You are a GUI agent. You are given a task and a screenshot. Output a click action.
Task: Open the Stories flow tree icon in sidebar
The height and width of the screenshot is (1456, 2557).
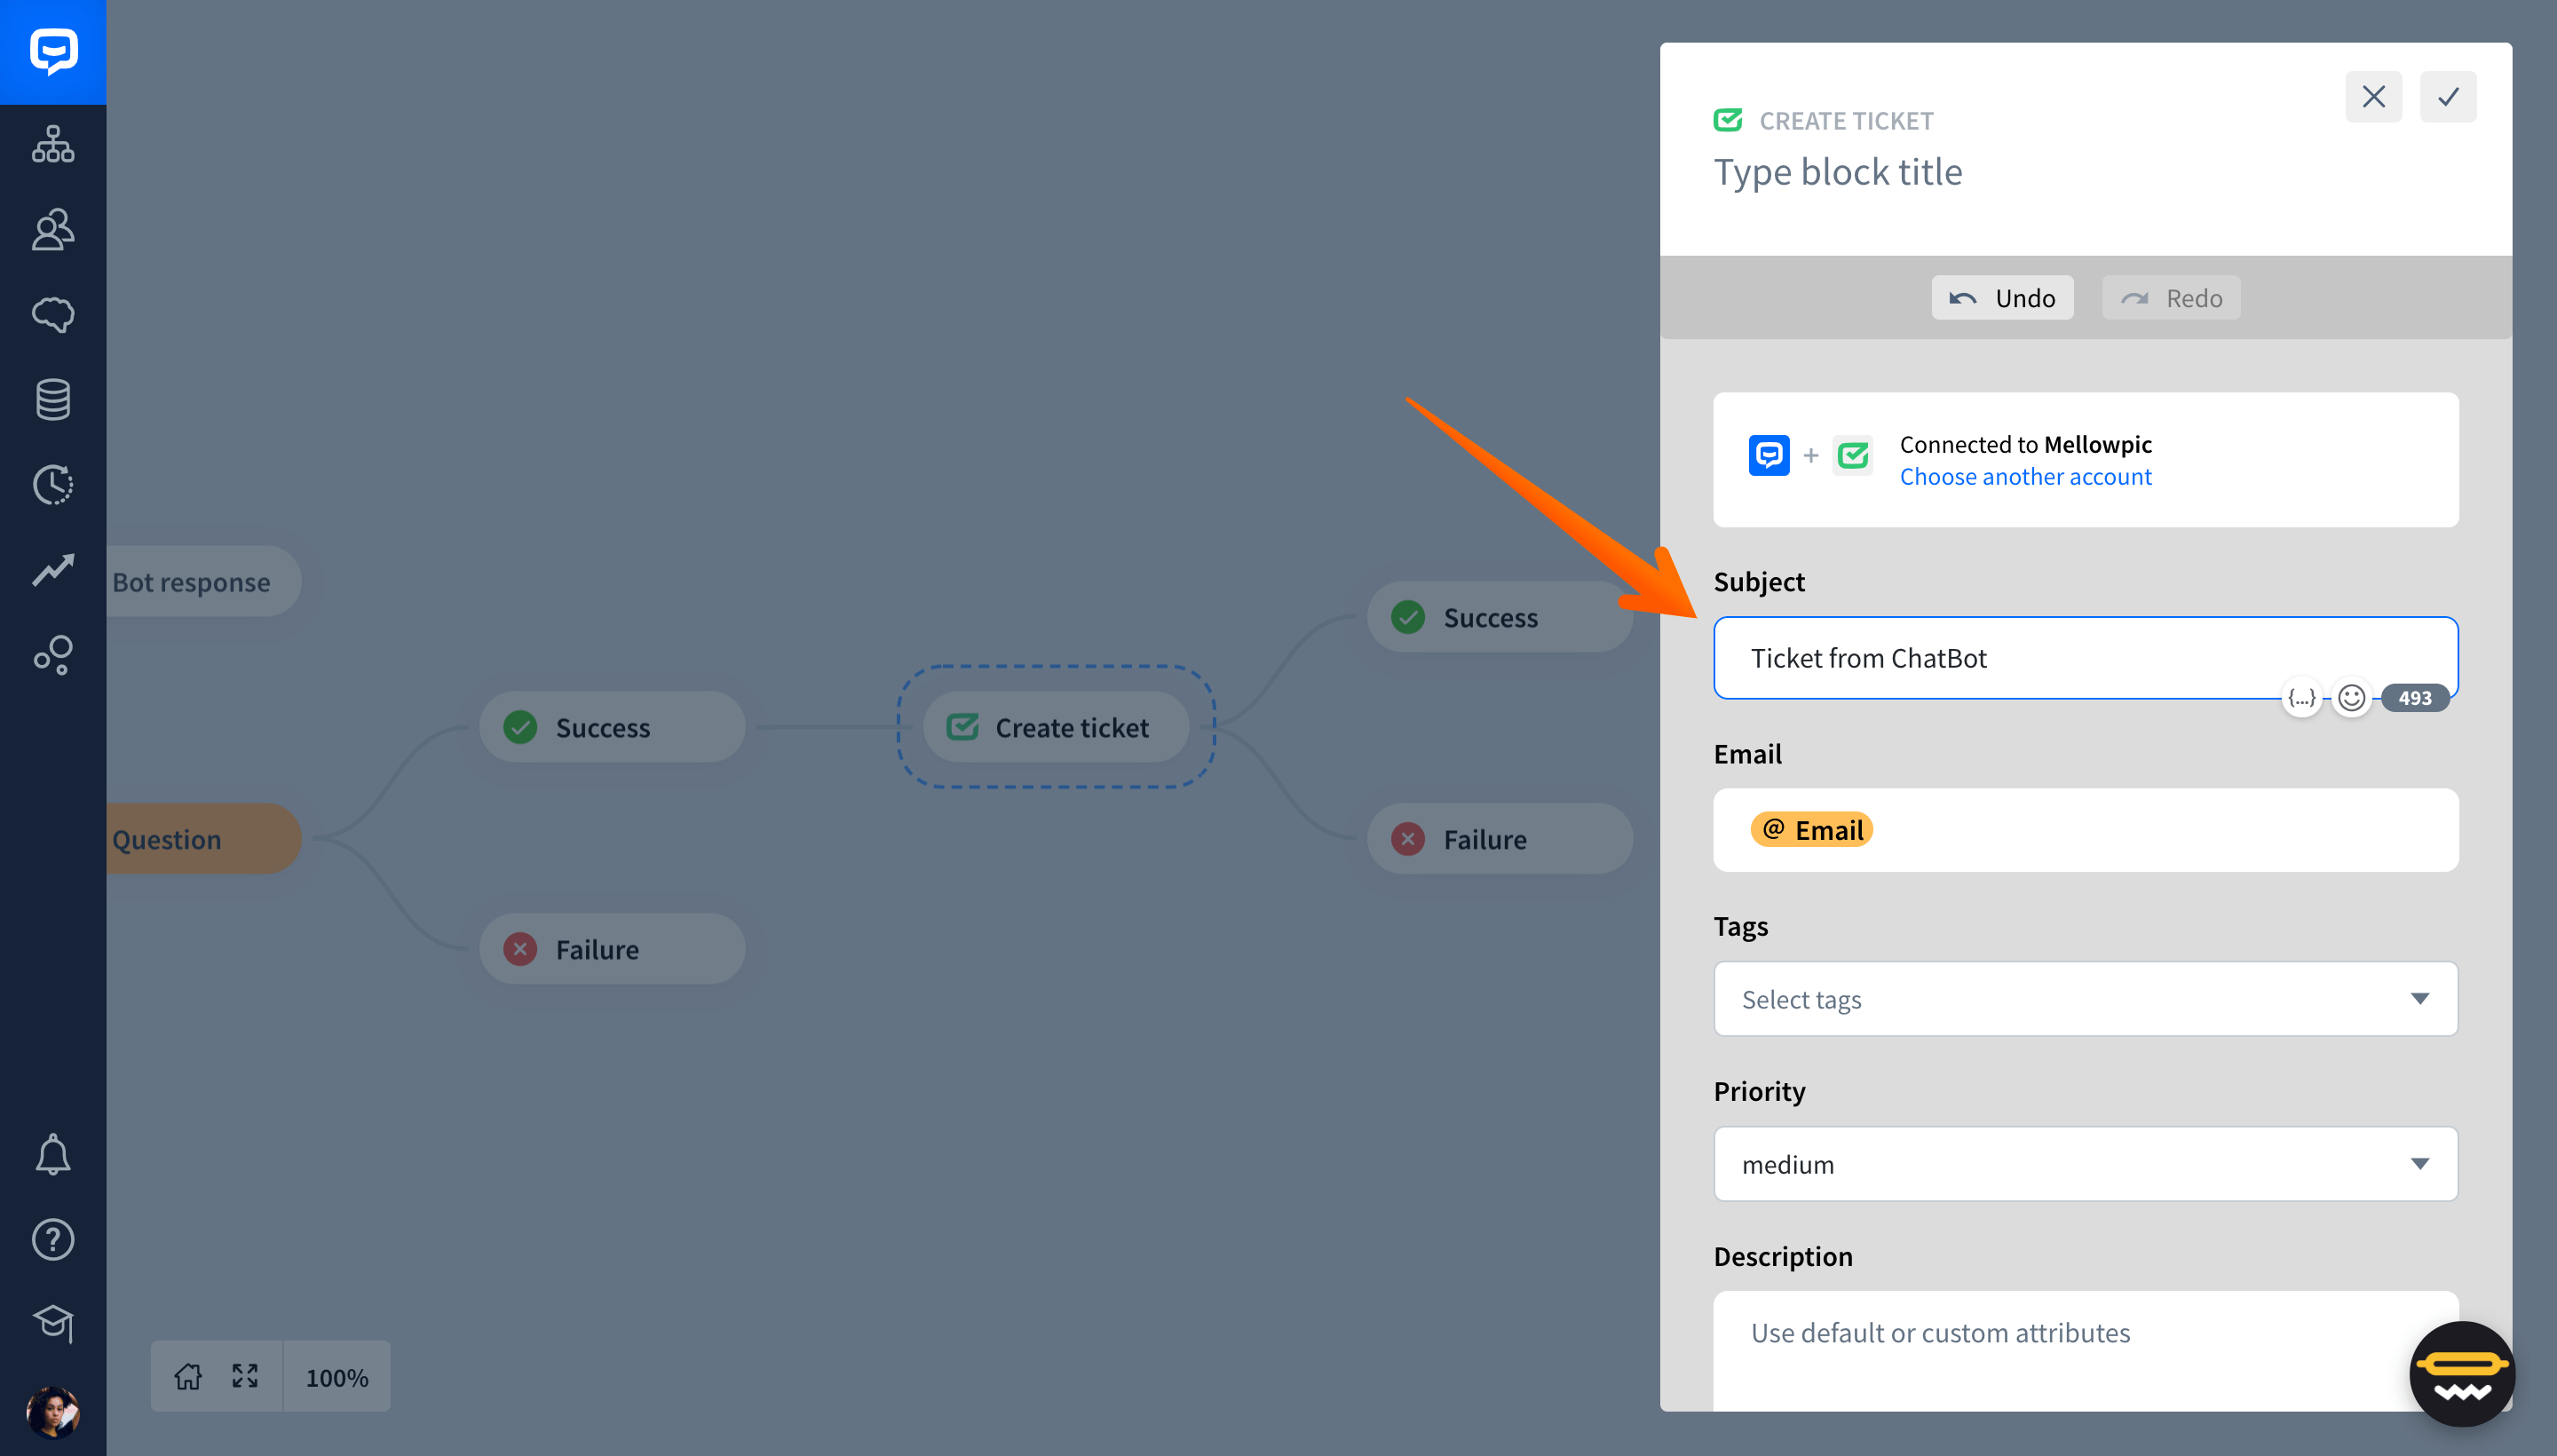point(53,145)
